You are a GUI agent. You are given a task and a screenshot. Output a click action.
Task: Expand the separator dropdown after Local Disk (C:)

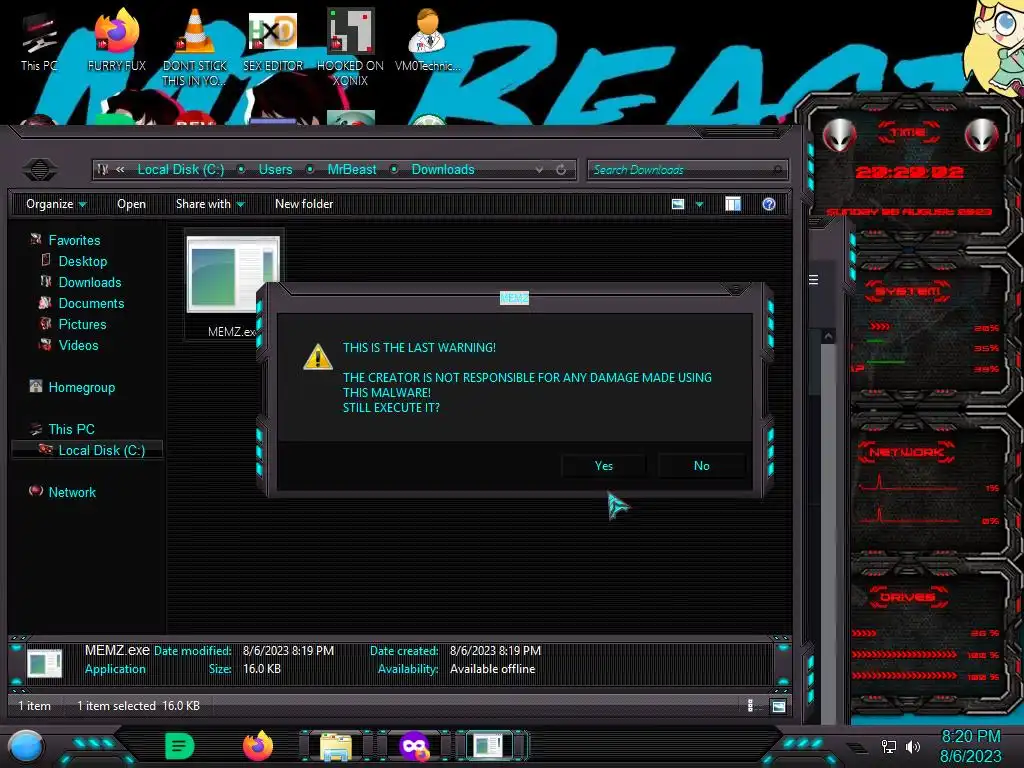(x=241, y=170)
